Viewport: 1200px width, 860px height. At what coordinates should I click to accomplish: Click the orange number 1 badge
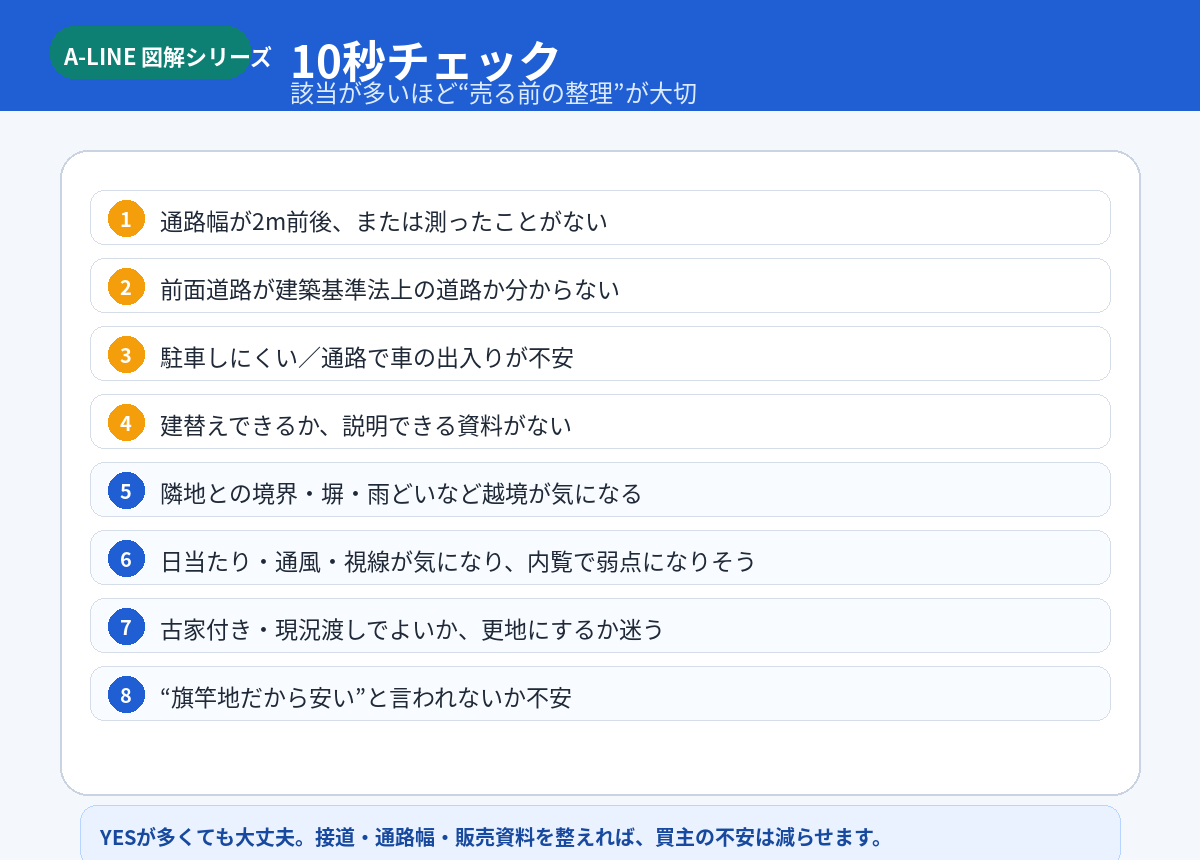126,218
